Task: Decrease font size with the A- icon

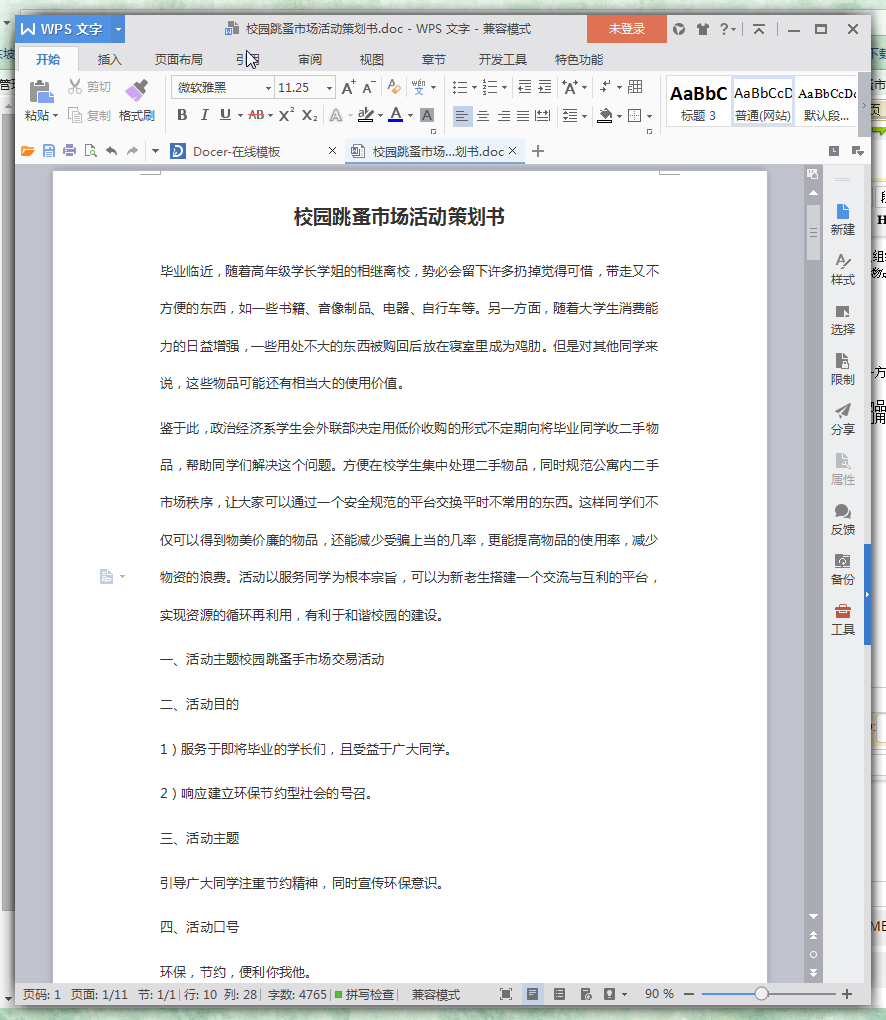Action: (369, 87)
